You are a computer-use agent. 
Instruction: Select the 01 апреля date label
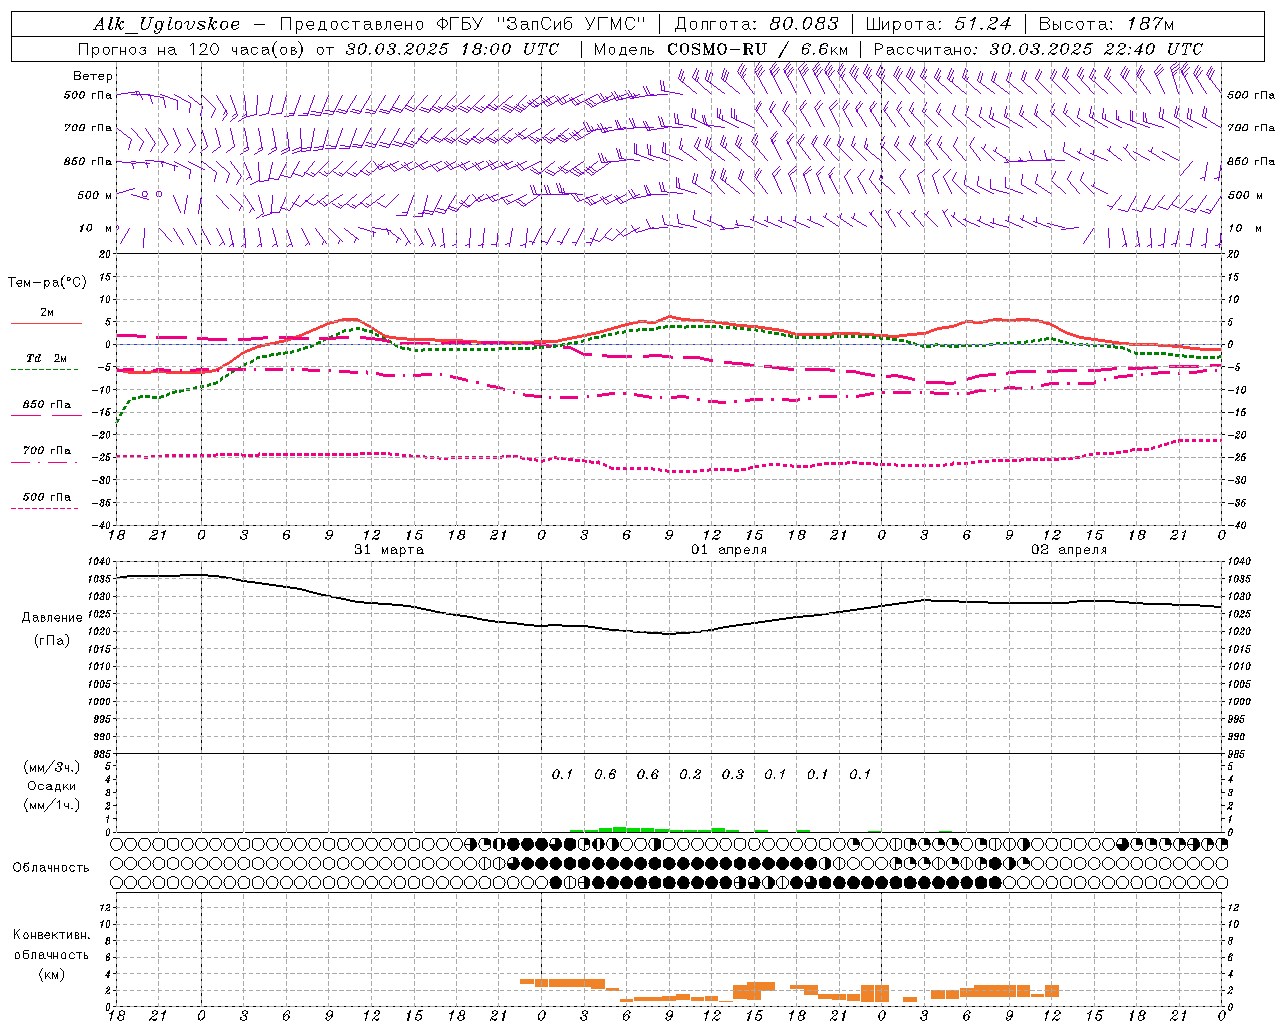point(729,550)
